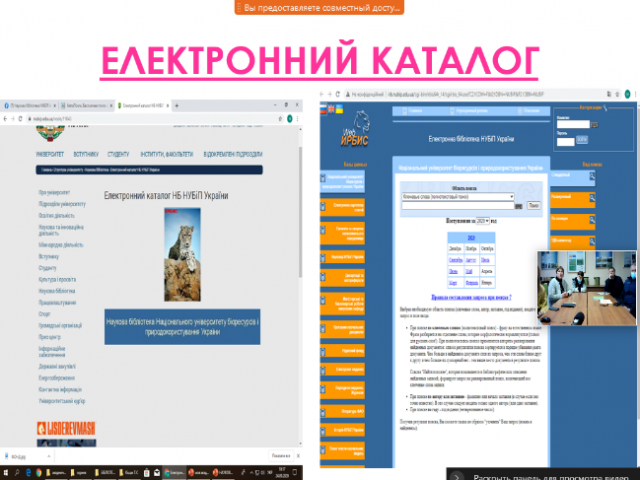This screenshot has height=480, width=640.
Task: Click back arrow in left browser window
Action: 5,119
